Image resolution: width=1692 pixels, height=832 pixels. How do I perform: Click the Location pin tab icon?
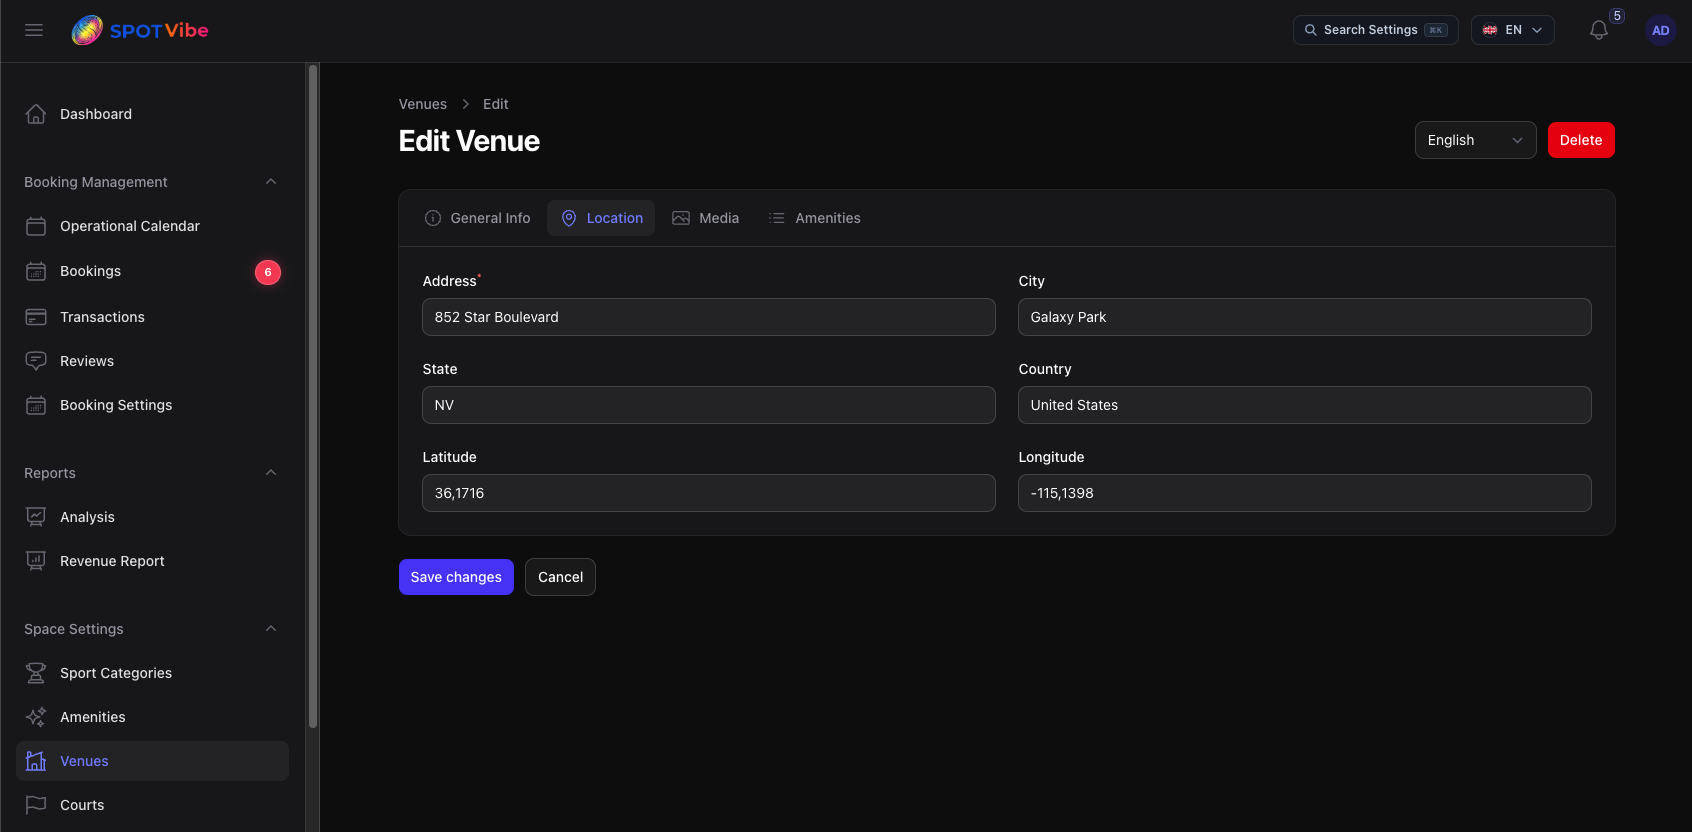click(569, 218)
